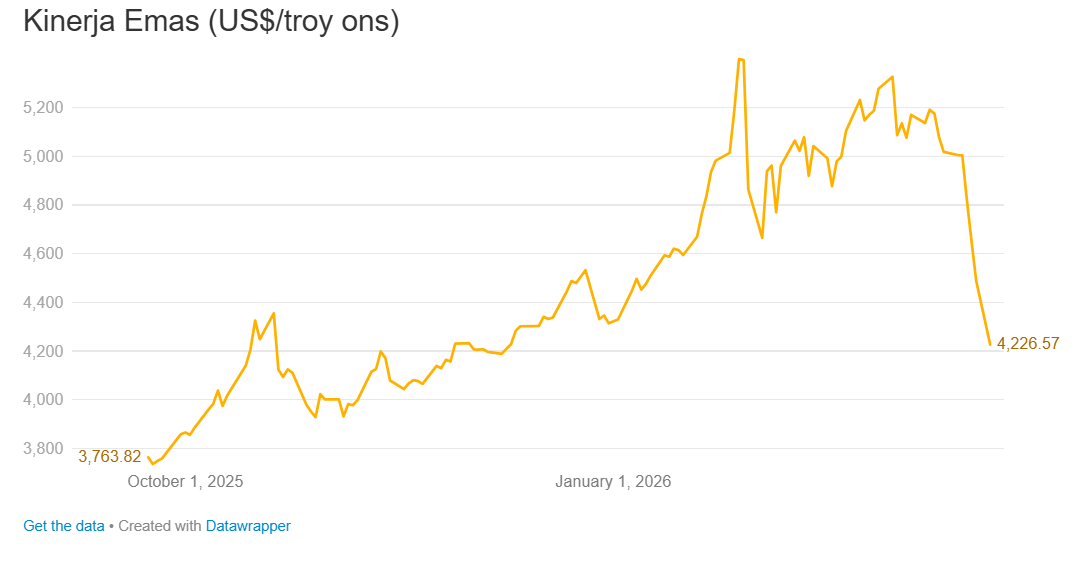Click the 4,600 y-axis label
This screenshot has height=577, width=1082.
[x=43, y=254]
